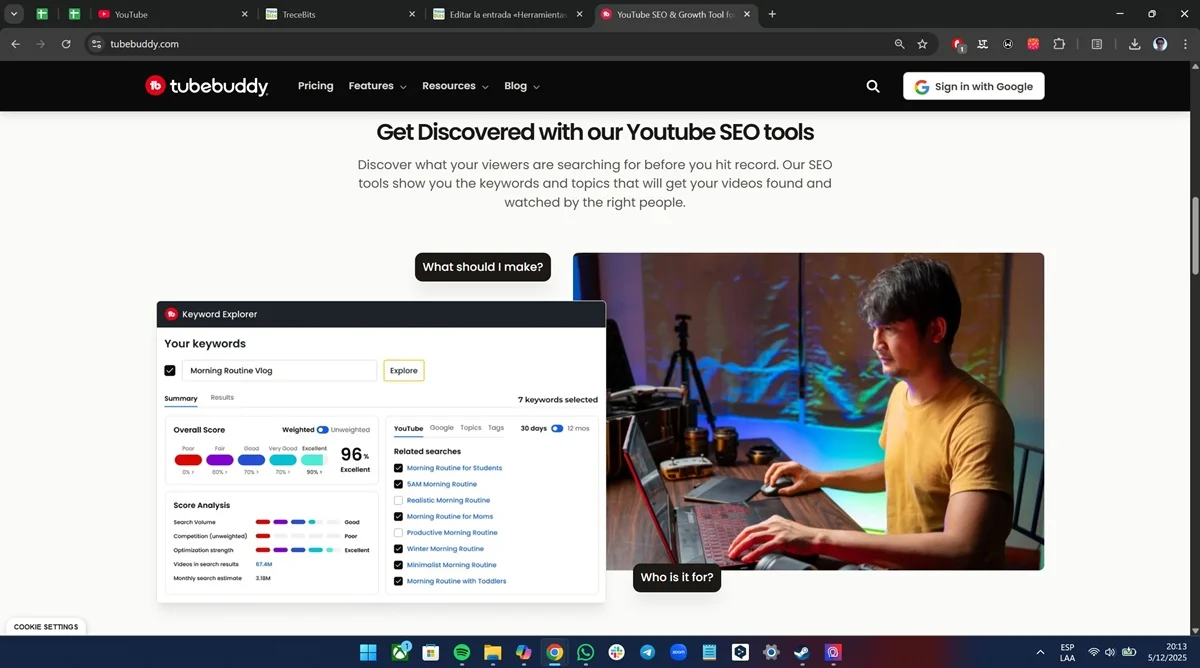Viewport: 1200px width, 668px height.
Task: Open the browser extensions puzzle icon
Action: (x=1059, y=44)
